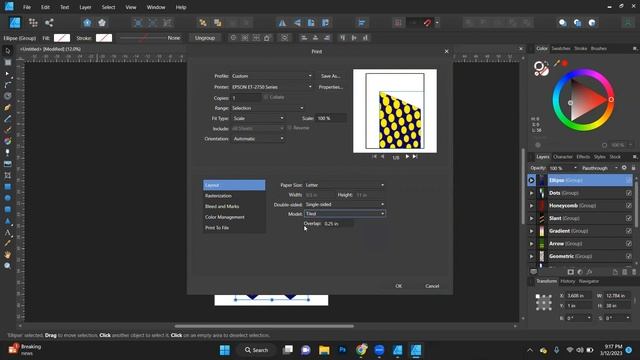Click the Flip Horizontal toolbar icon
This screenshot has height=360, width=640.
pyautogui.click(x=282, y=23)
